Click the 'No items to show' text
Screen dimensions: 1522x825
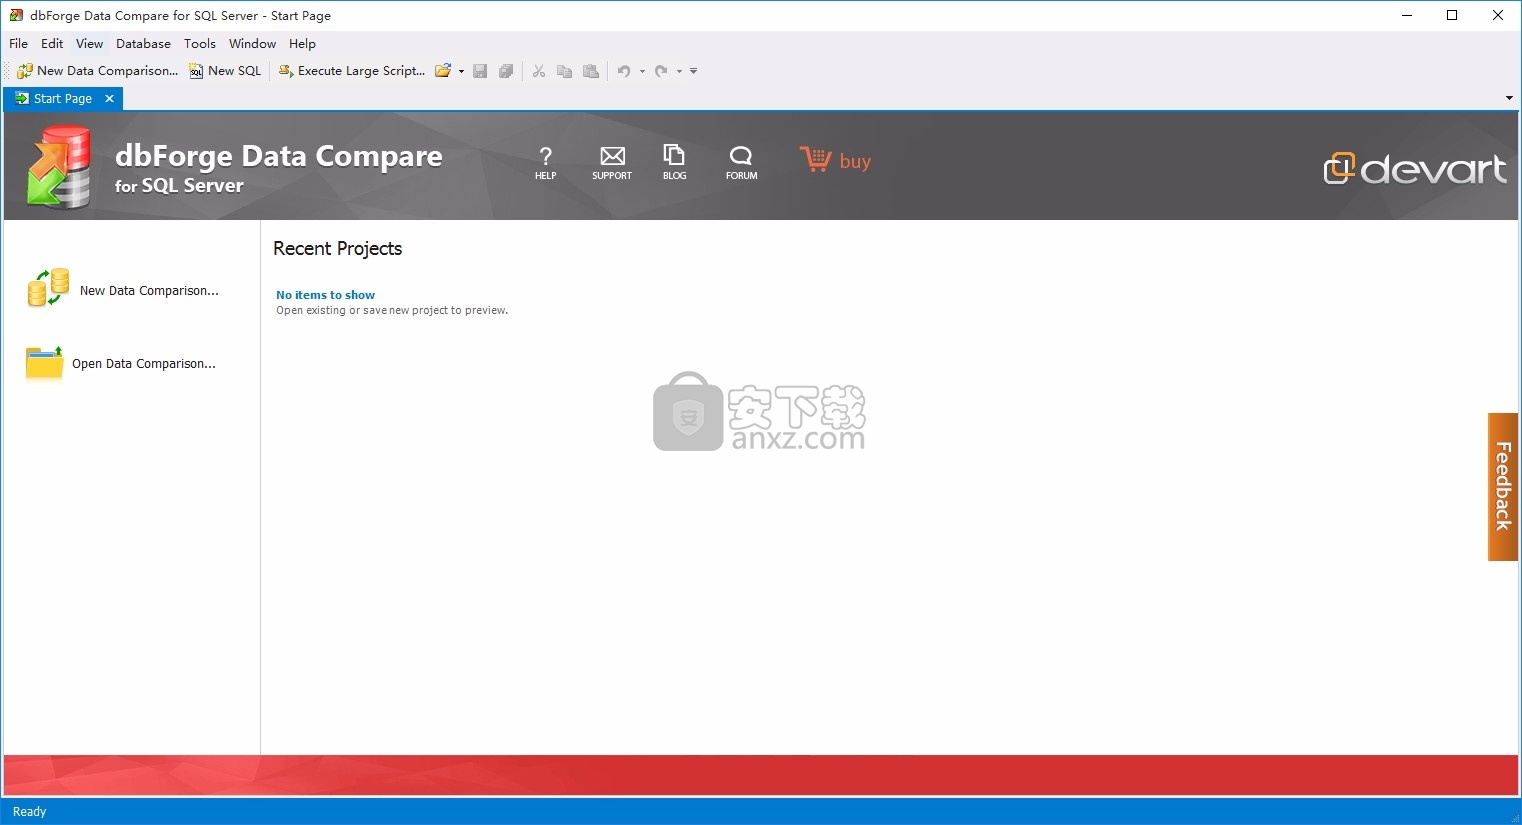[325, 295]
